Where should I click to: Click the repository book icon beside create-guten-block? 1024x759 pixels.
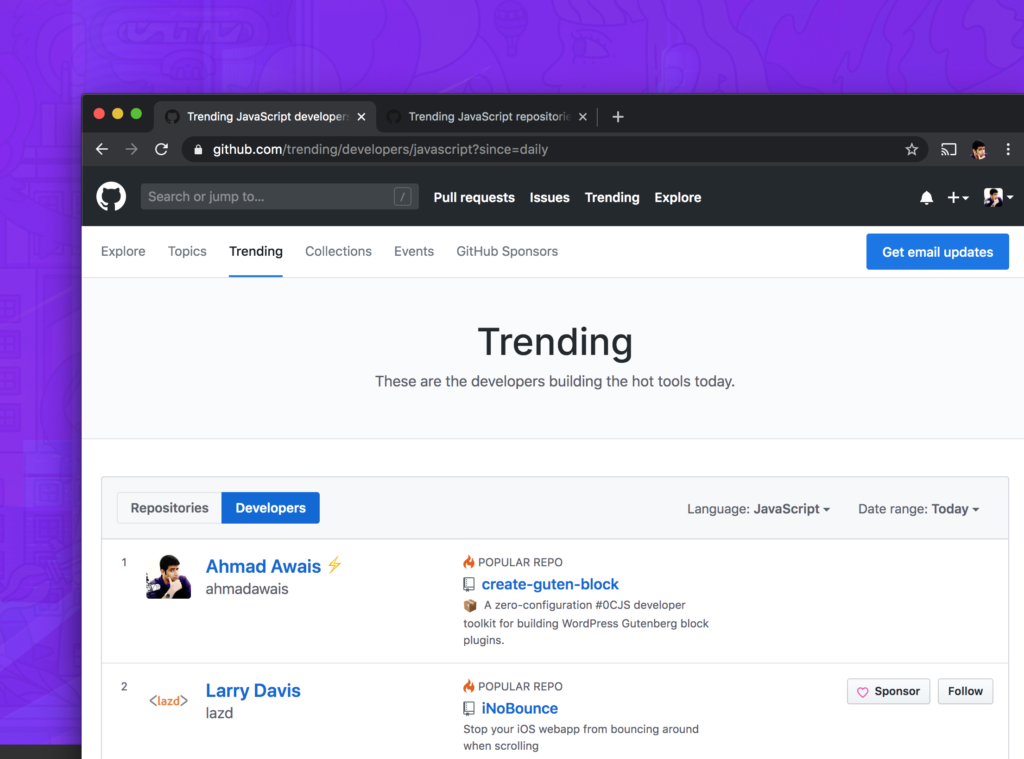tap(469, 584)
